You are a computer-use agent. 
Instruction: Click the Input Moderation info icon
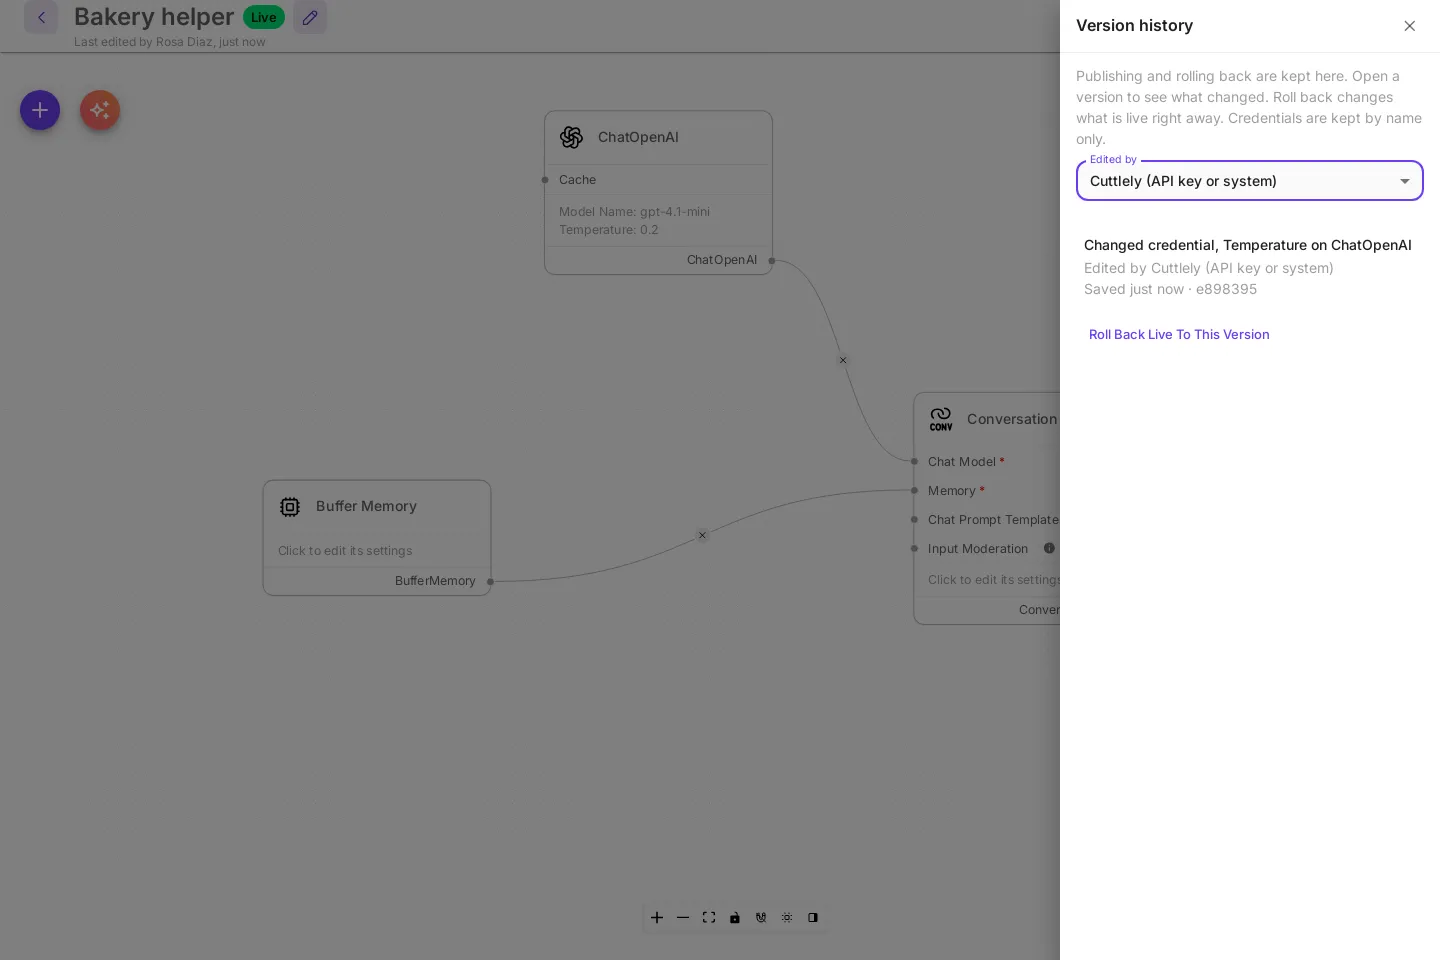click(1049, 548)
